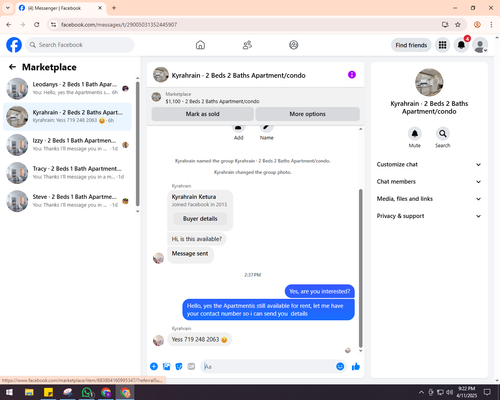Screen dimensions: 500x400
Task: Search in conversation magnifier icon
Action: click(x=443, y=134)
